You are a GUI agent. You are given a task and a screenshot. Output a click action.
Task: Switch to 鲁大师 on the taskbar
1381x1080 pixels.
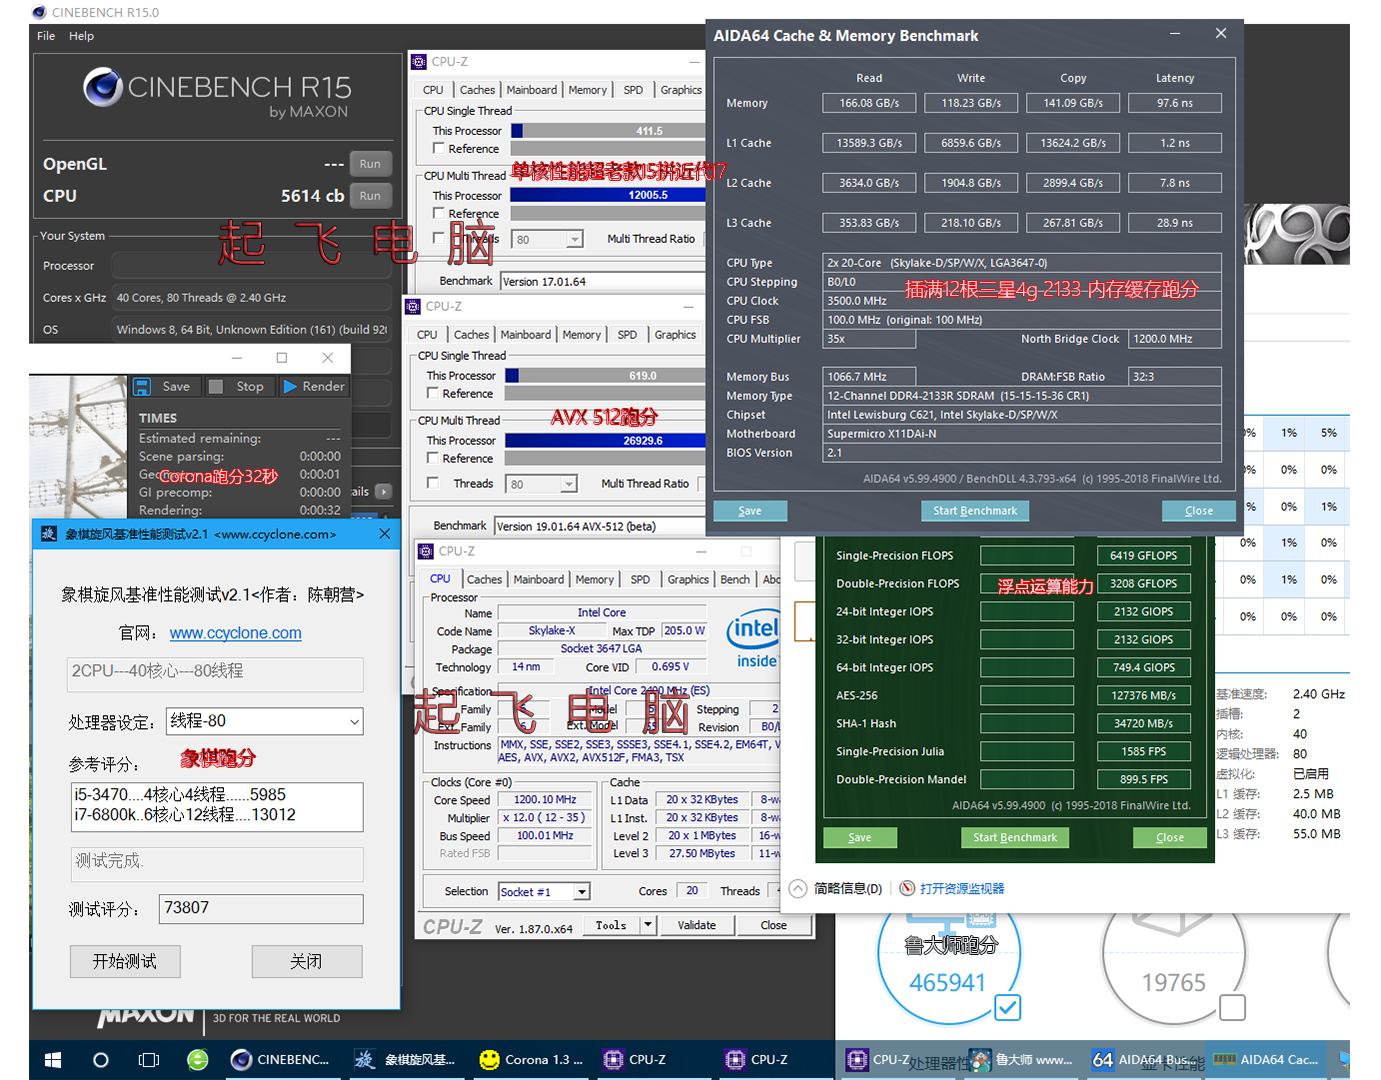pos(1021,1060)
